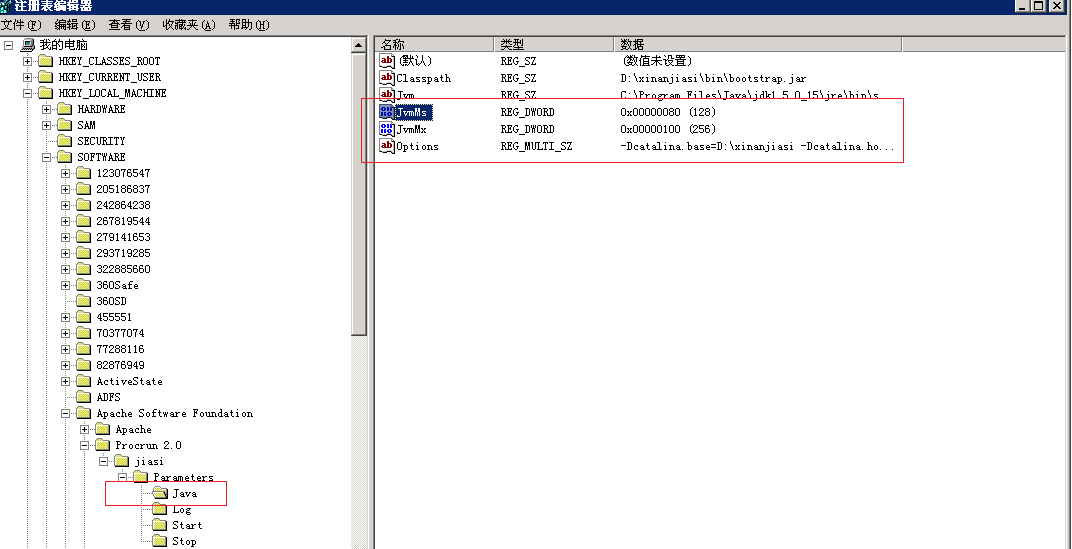Select the 279141653 key
The image size is (1072, 549).
(123, 237)
